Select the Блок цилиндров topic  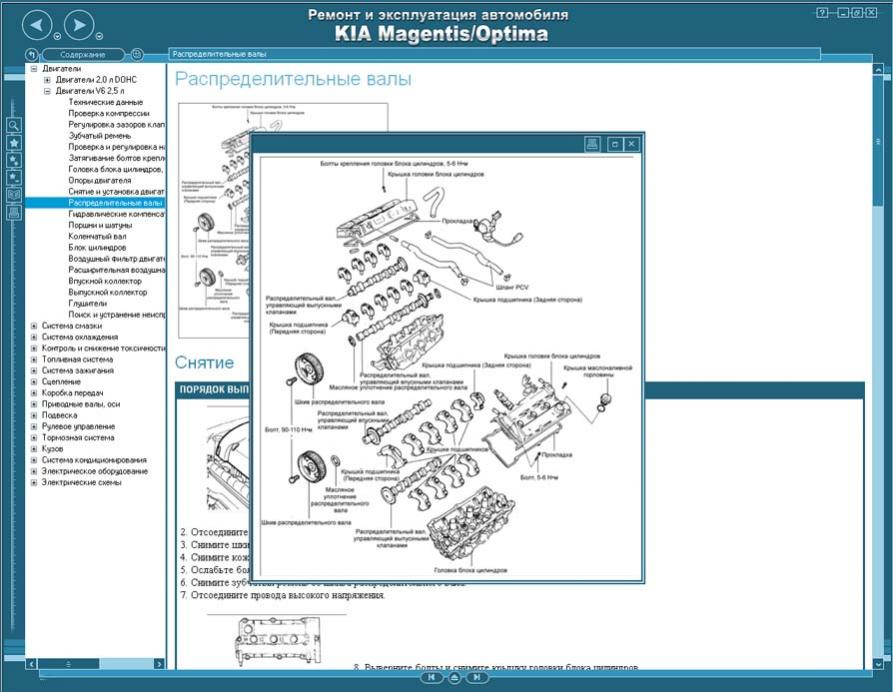tap(97, 248)
